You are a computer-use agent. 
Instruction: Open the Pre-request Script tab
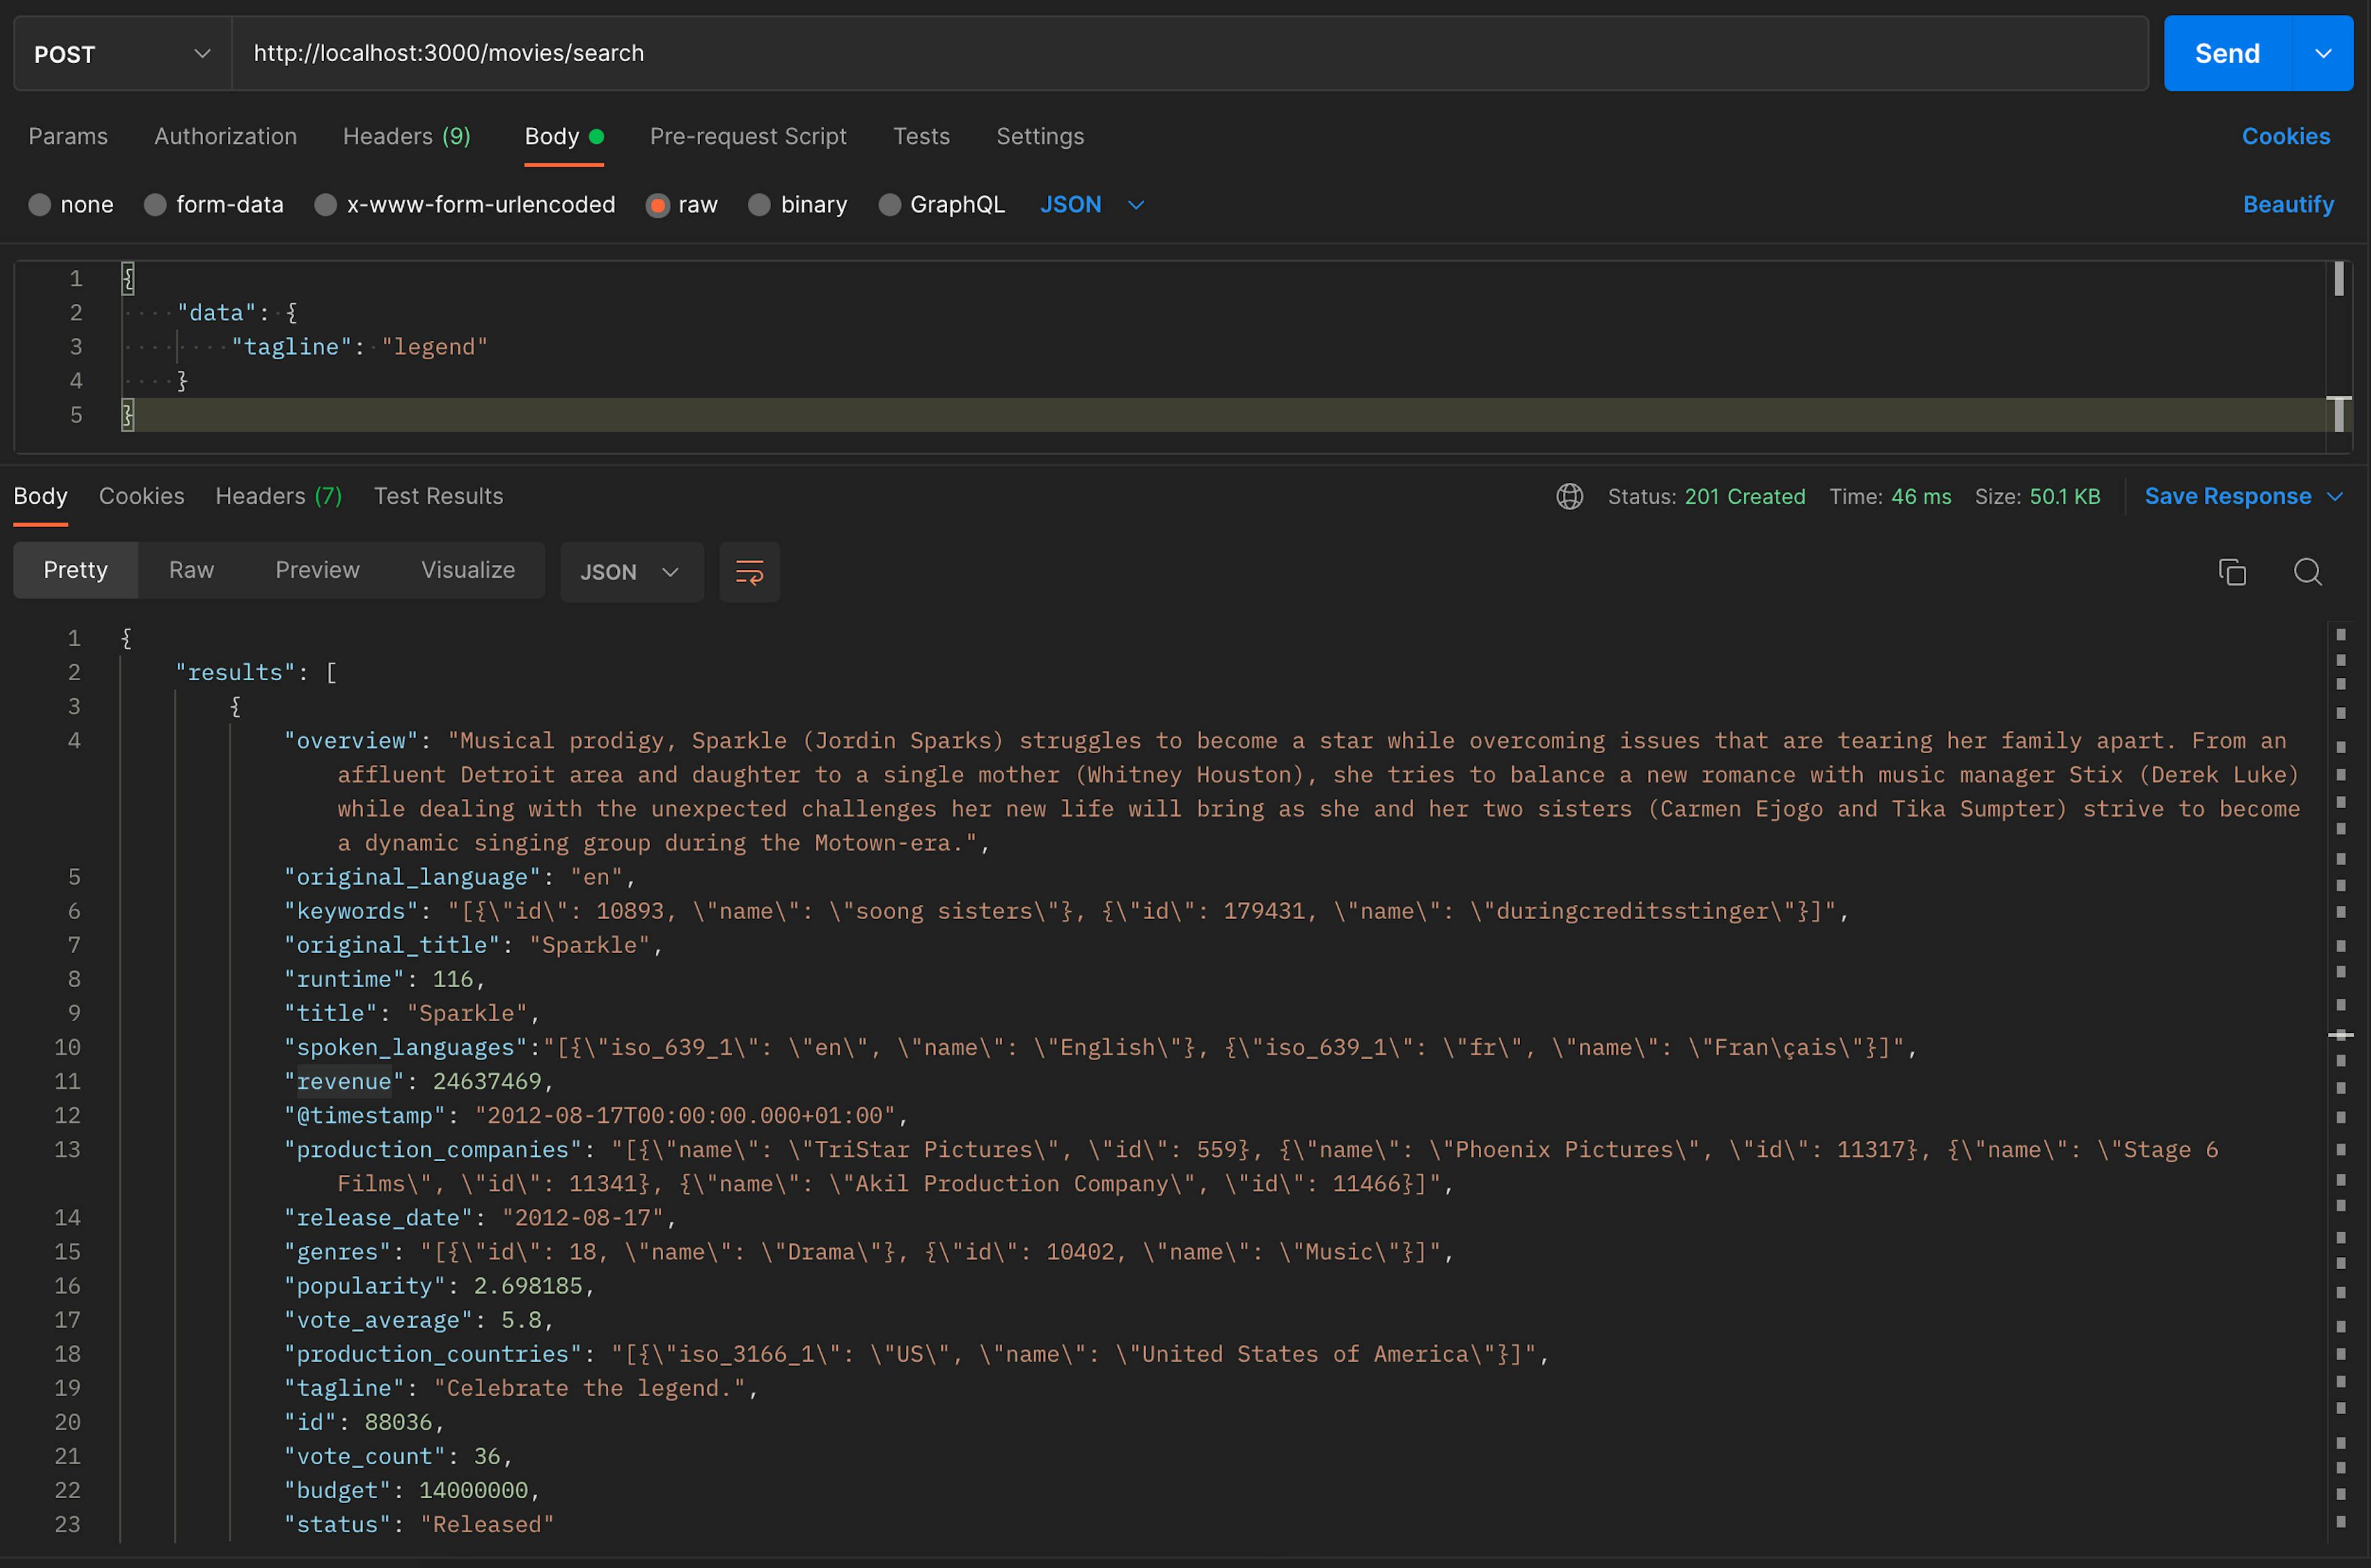748,136
